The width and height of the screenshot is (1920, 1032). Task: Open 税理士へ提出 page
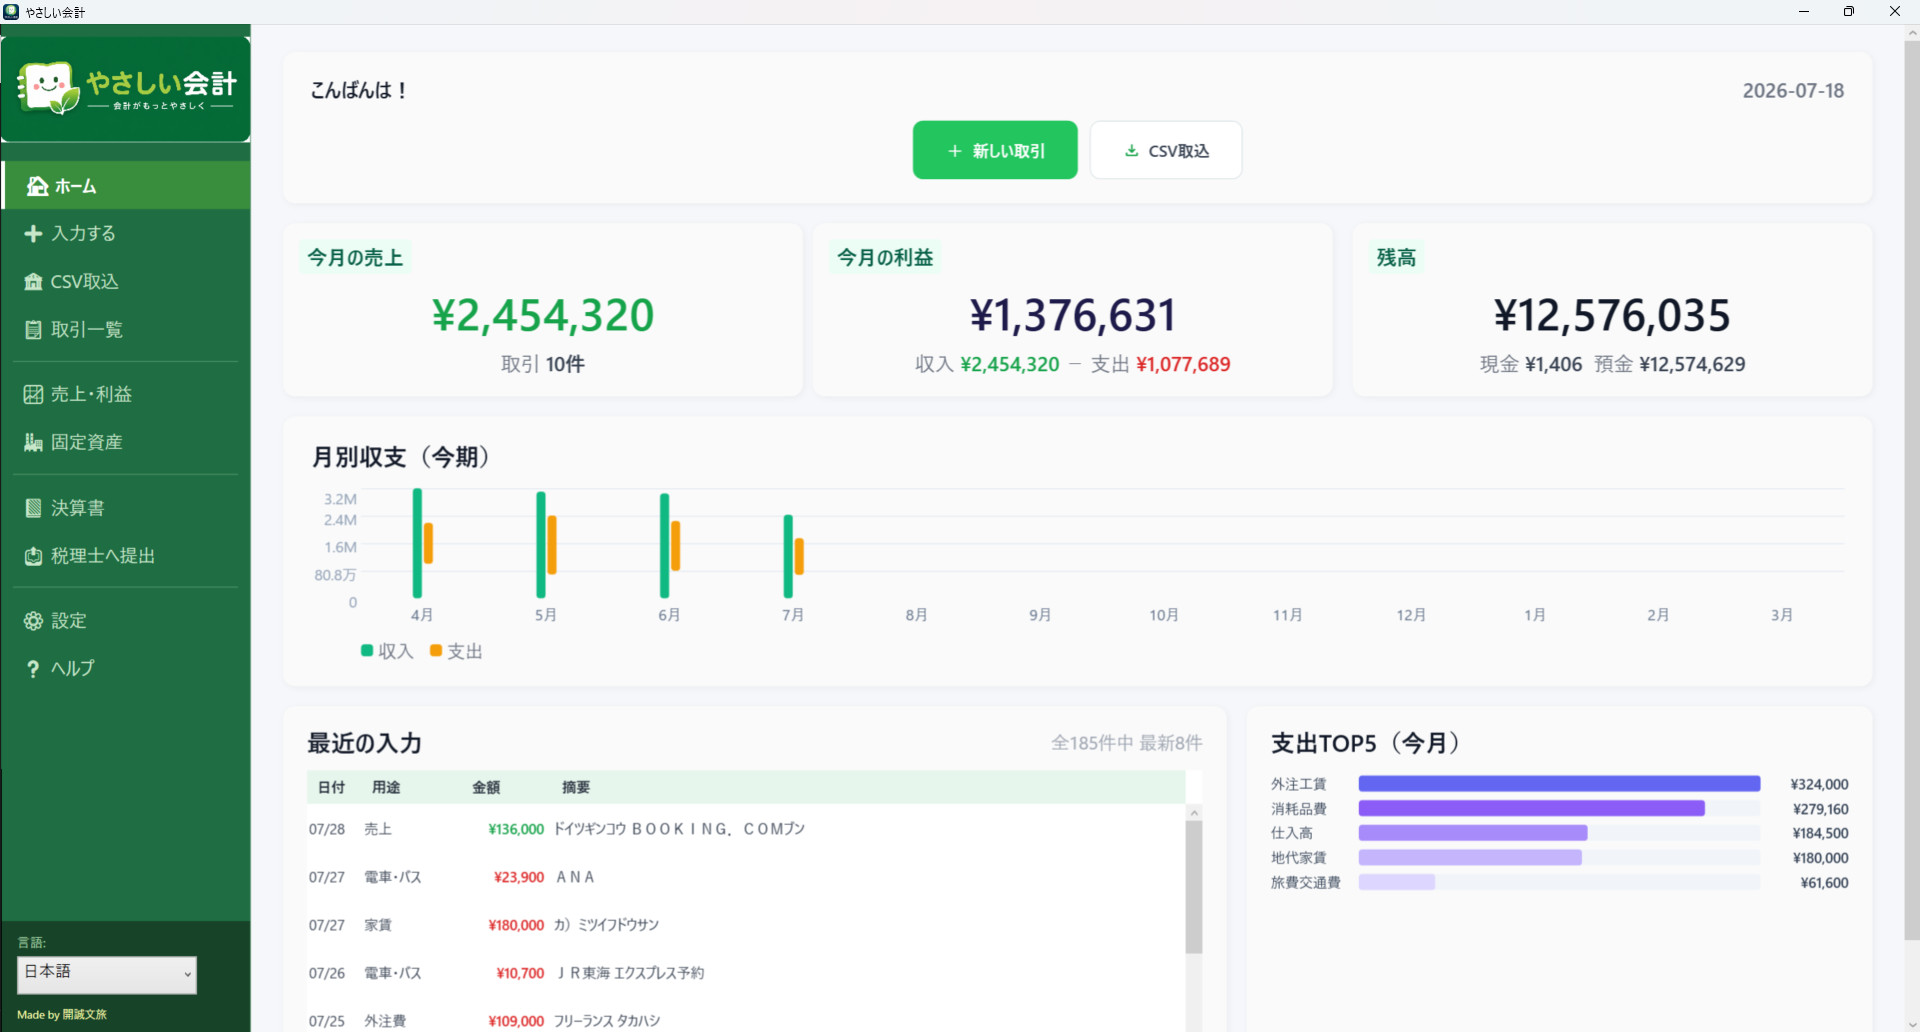tap(126, 557)
